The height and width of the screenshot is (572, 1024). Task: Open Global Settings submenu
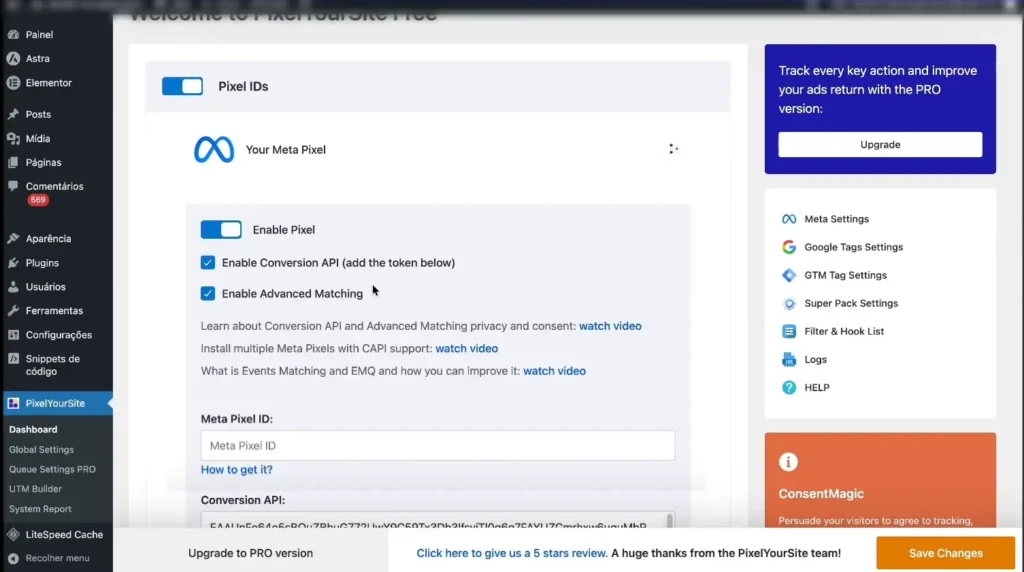click(41, 449)
